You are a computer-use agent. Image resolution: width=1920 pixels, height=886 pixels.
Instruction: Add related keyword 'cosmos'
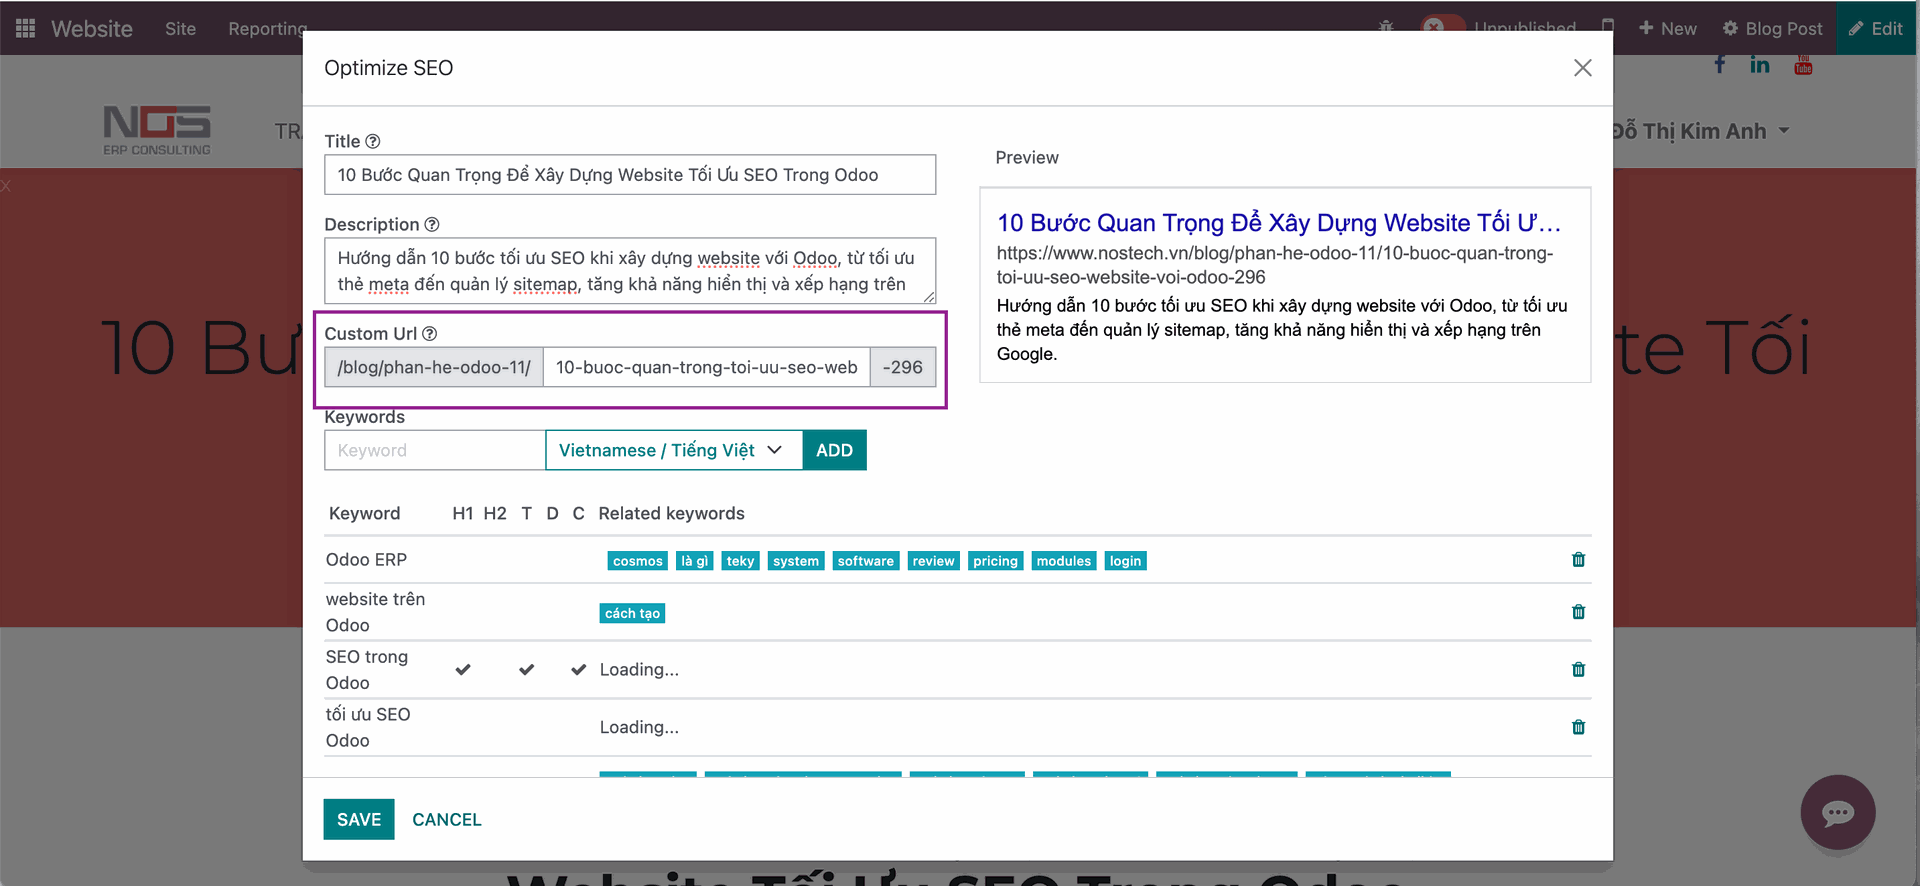638,561
